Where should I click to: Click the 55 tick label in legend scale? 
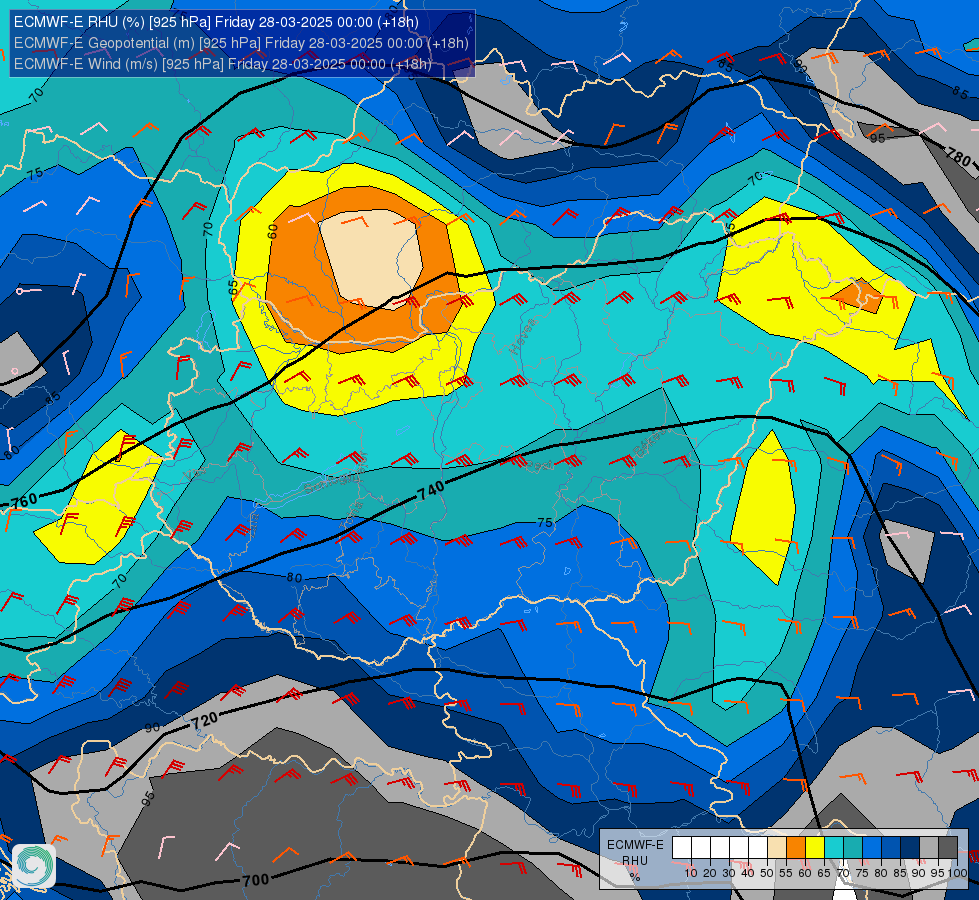point(786,874)
